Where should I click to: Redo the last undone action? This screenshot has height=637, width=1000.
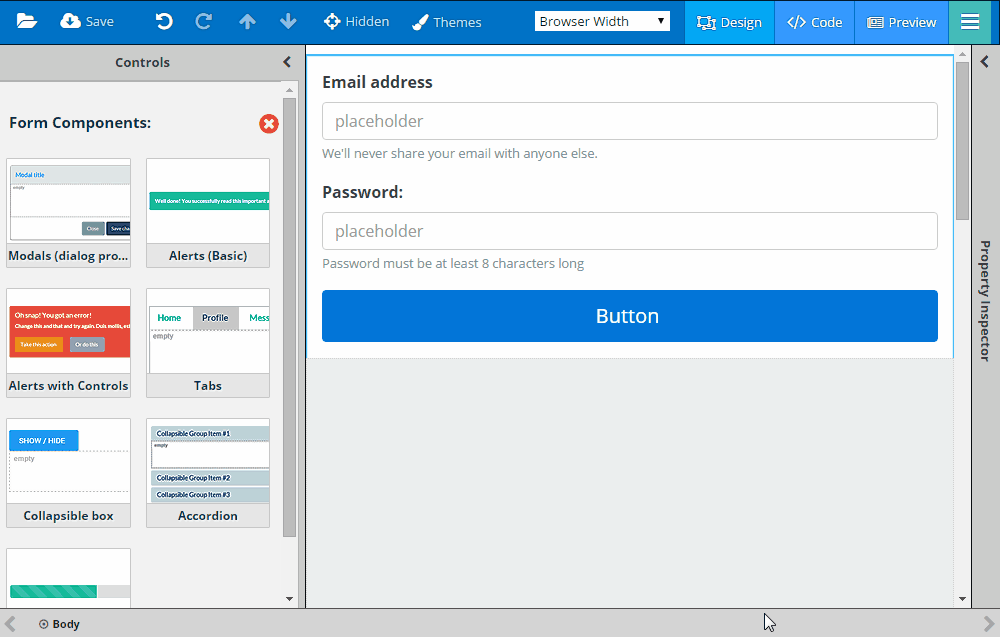[x=204, y=20]
